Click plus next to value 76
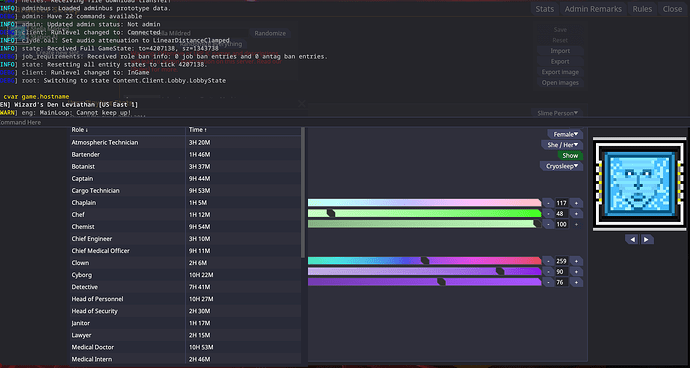This screenshot has width=690, height=368. click(576, 282)
